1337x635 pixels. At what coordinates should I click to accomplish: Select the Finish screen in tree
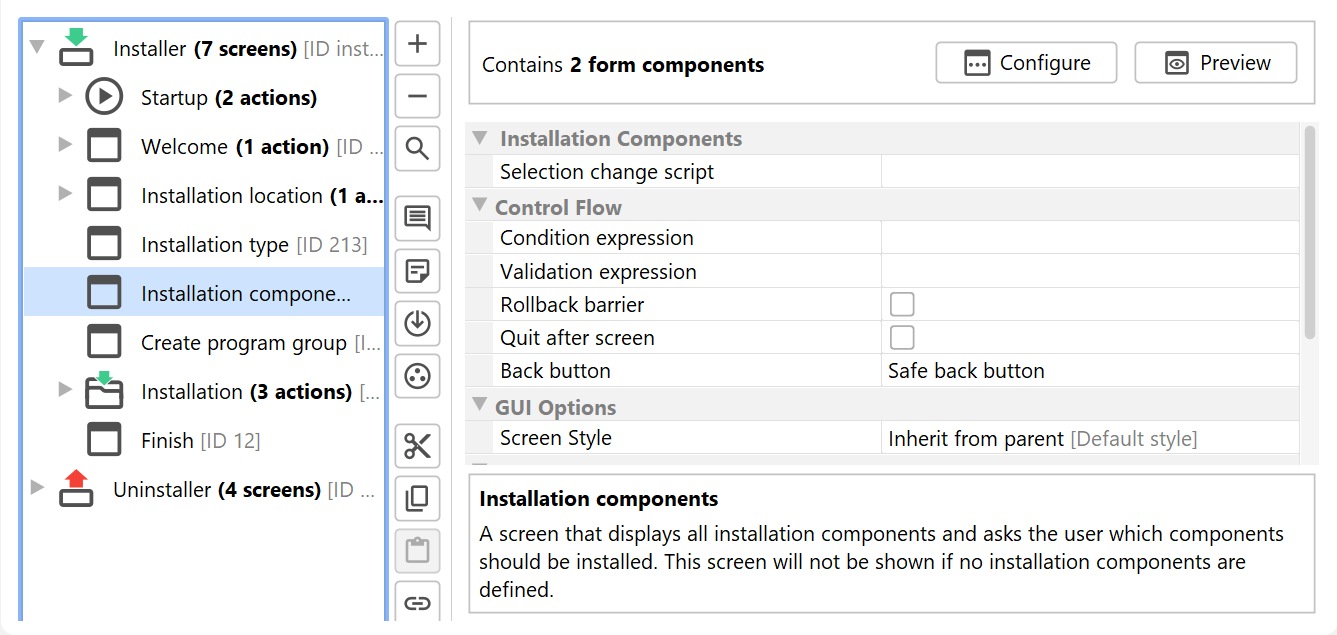coord(167,441)
